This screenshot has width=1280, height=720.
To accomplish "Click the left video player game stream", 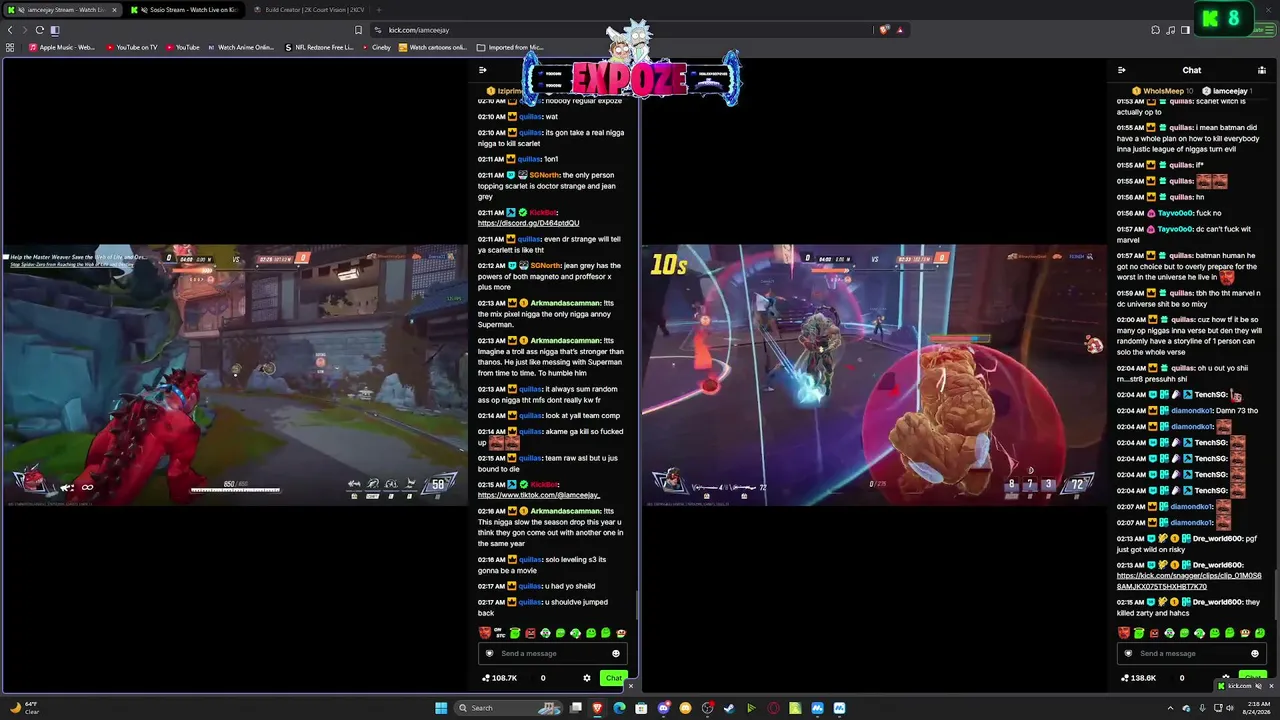I will click(235, 375).
